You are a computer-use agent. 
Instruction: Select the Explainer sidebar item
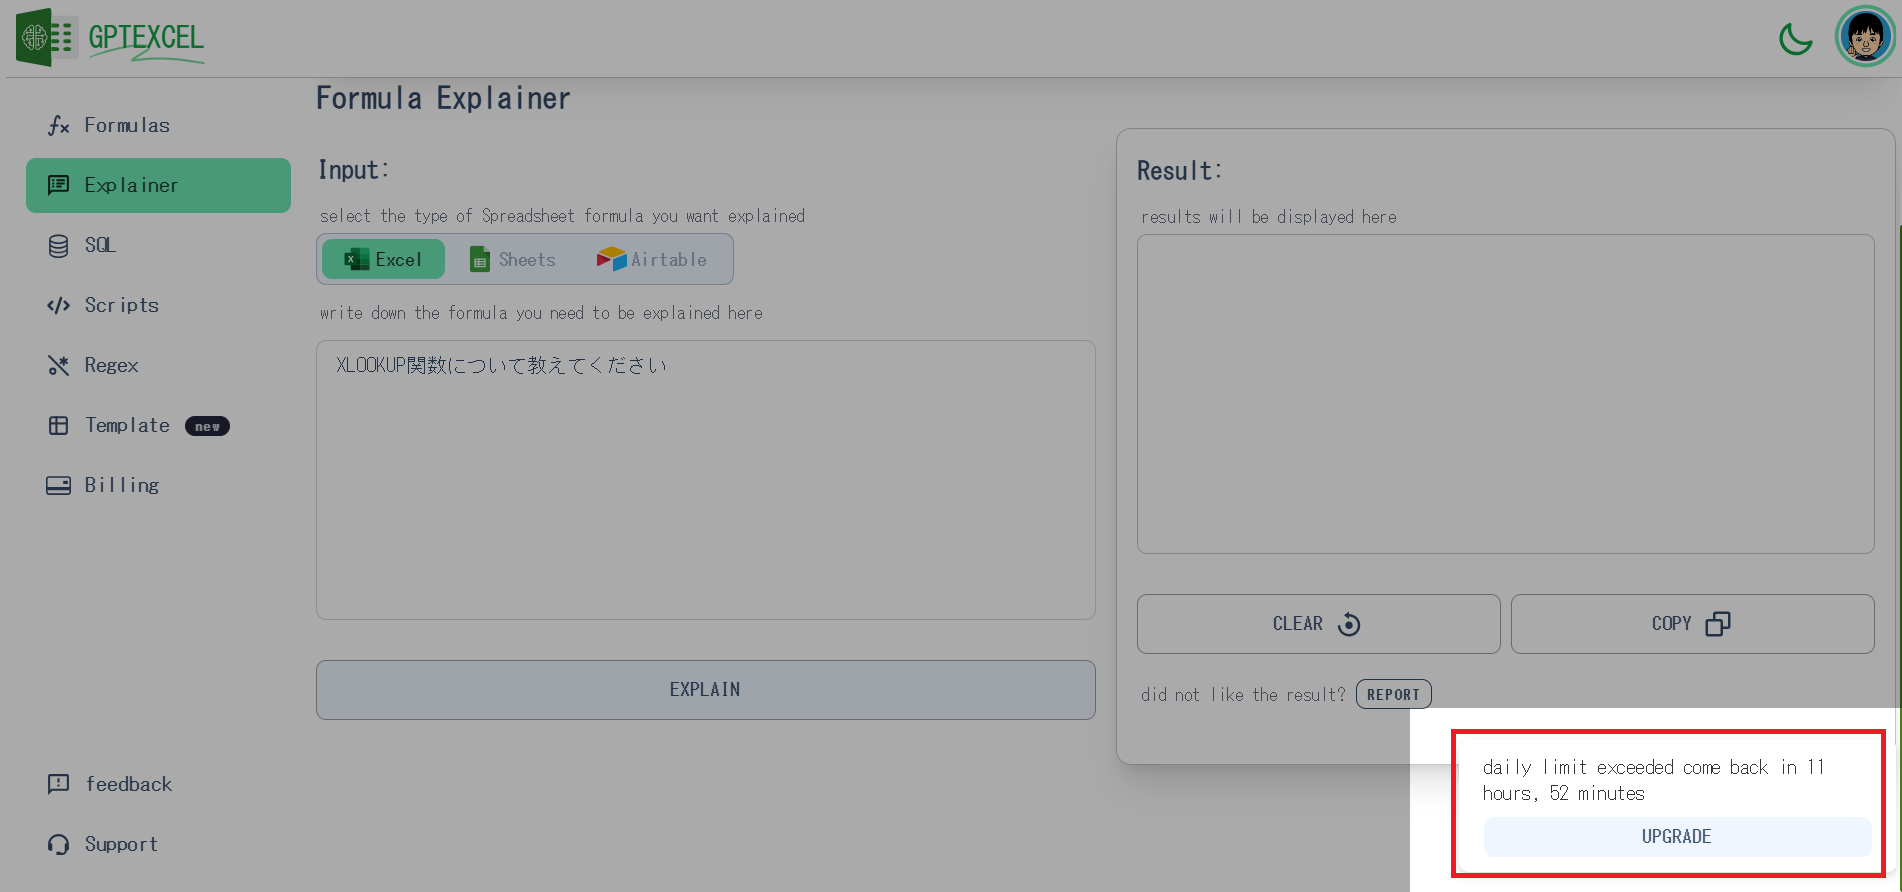158,185
